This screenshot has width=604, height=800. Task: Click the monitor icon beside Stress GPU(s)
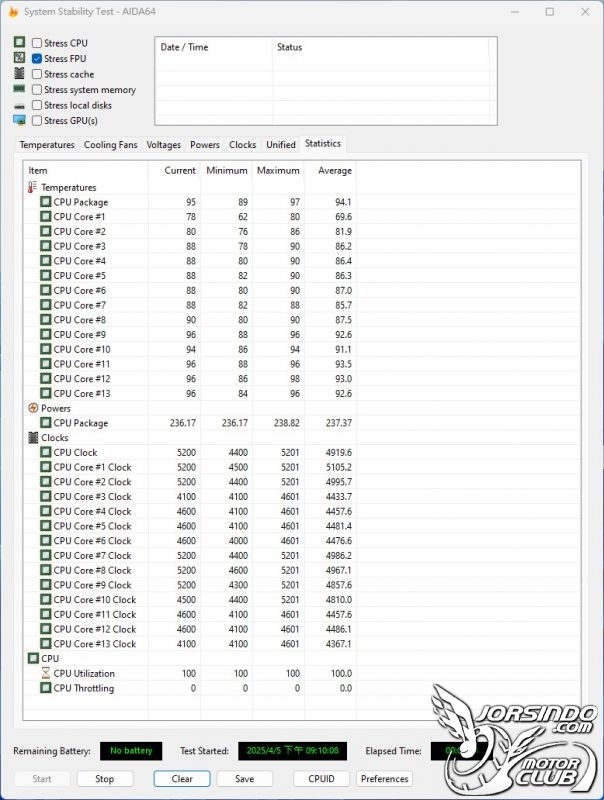pyautogui.click(x=19, y=120)
